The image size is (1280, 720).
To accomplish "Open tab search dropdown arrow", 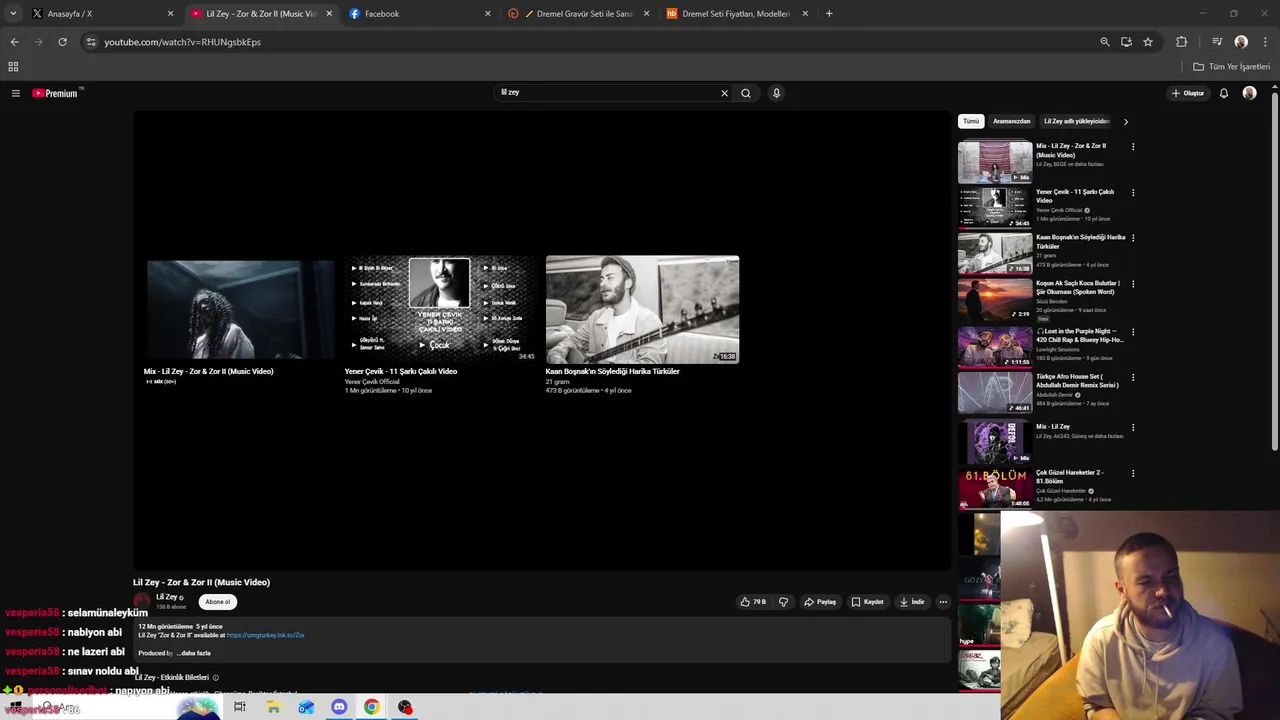I will click(x=13, y=14).
